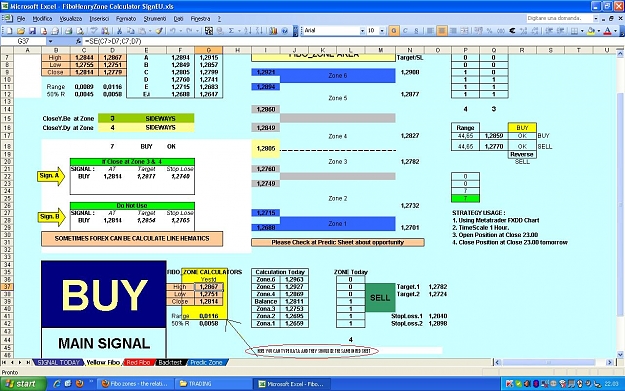625x391 pixels.
Task: Toggle bold (G) formatting
Action: click(x=394, y=31)
